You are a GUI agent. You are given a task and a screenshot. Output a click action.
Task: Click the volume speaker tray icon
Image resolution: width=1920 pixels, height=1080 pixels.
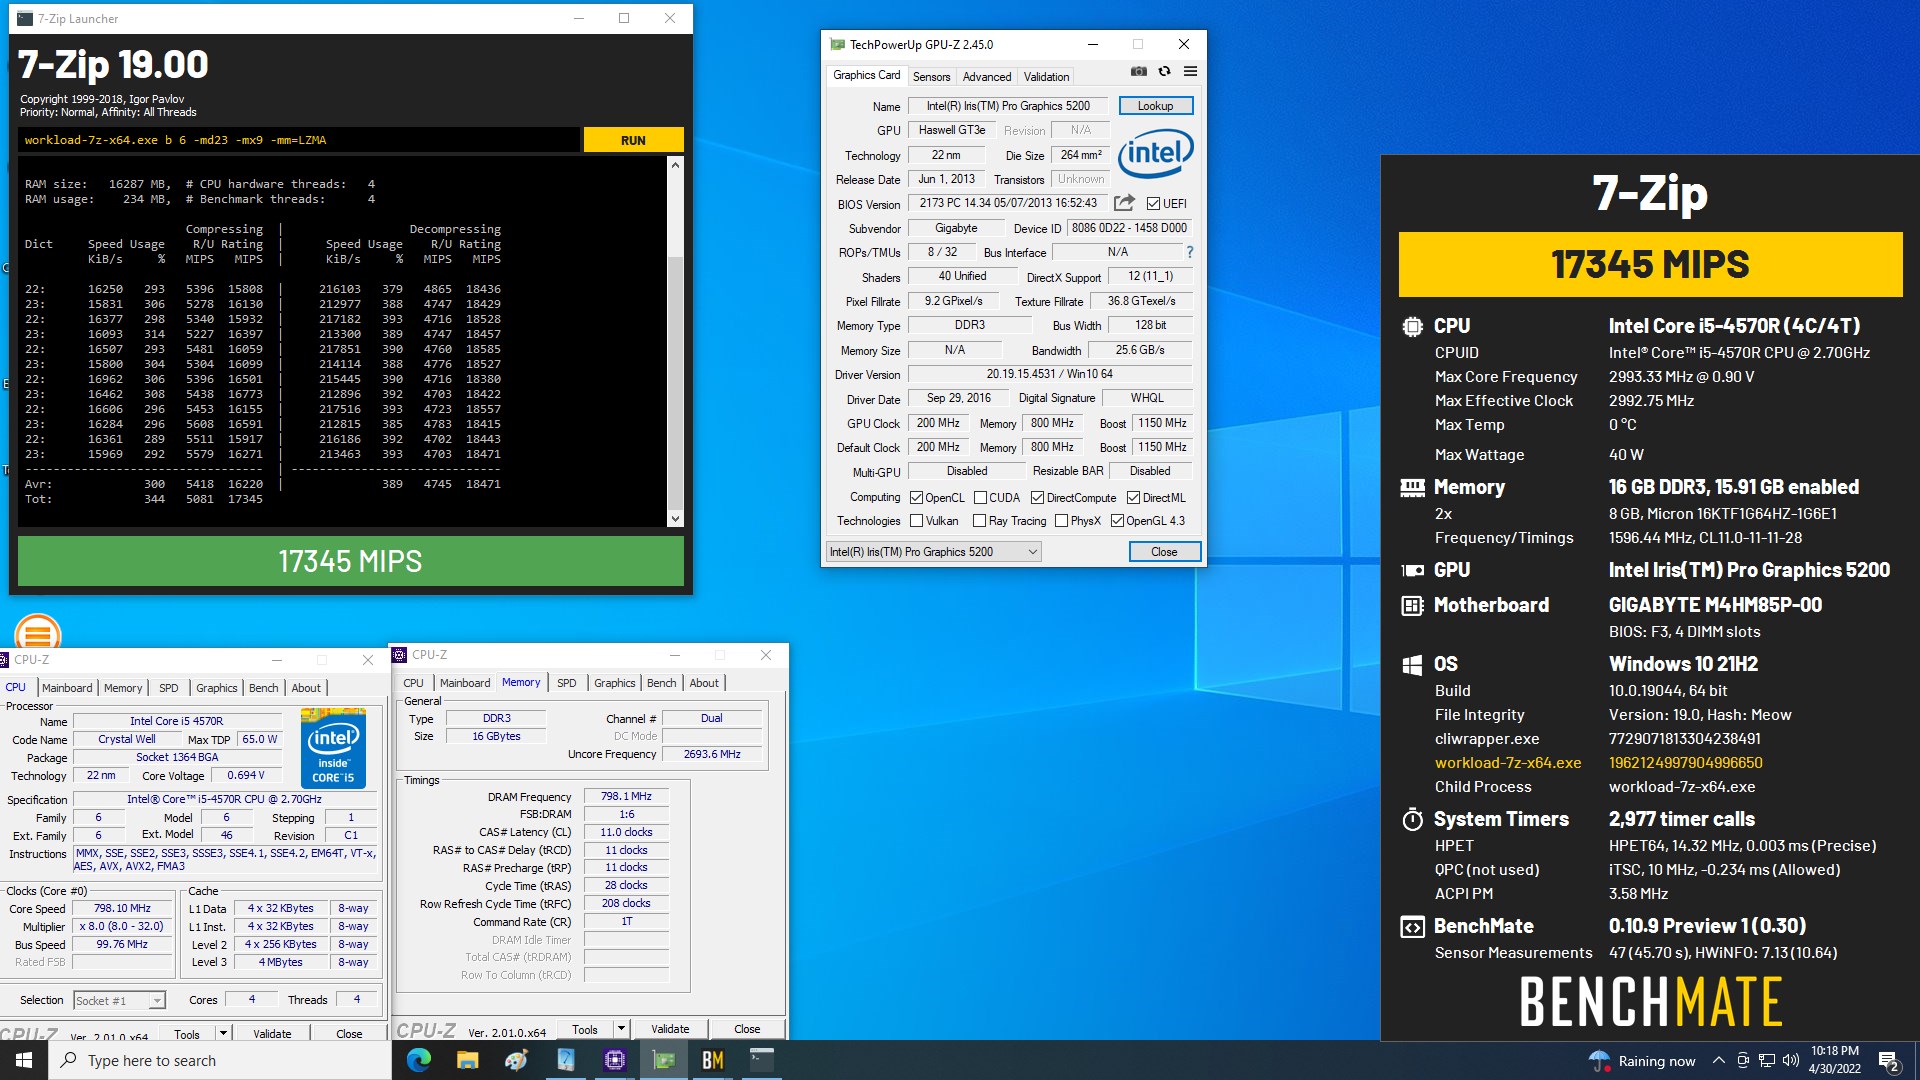pos(1791,1061)
